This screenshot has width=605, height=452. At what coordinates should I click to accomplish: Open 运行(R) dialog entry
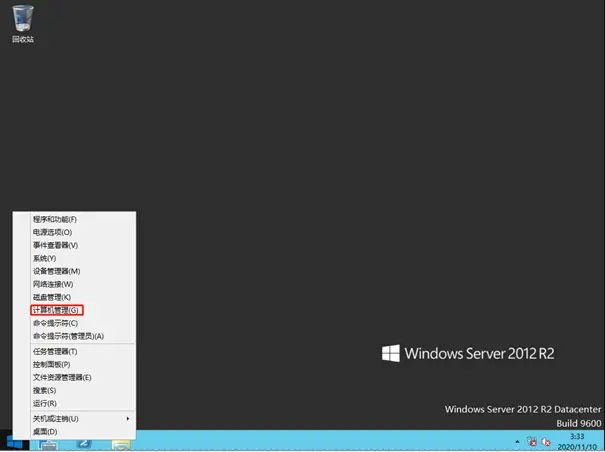(x=74, y=404)
